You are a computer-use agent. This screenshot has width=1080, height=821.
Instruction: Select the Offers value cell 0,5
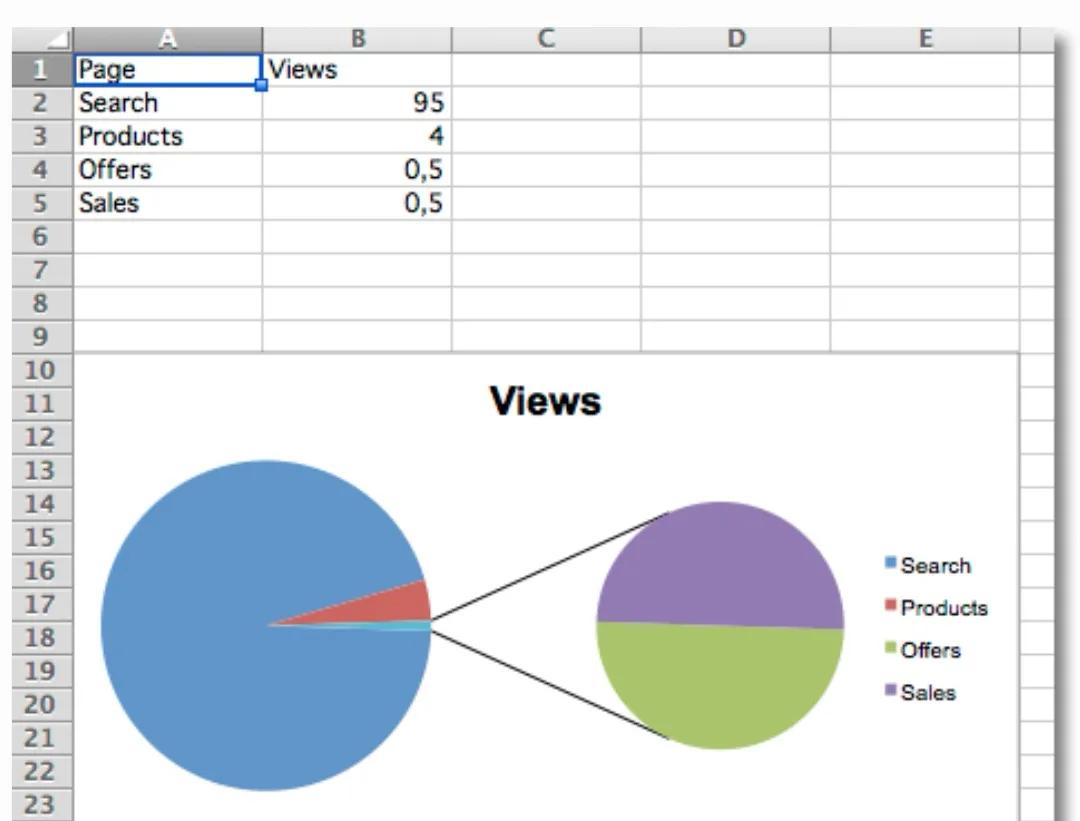coord(357,169)
